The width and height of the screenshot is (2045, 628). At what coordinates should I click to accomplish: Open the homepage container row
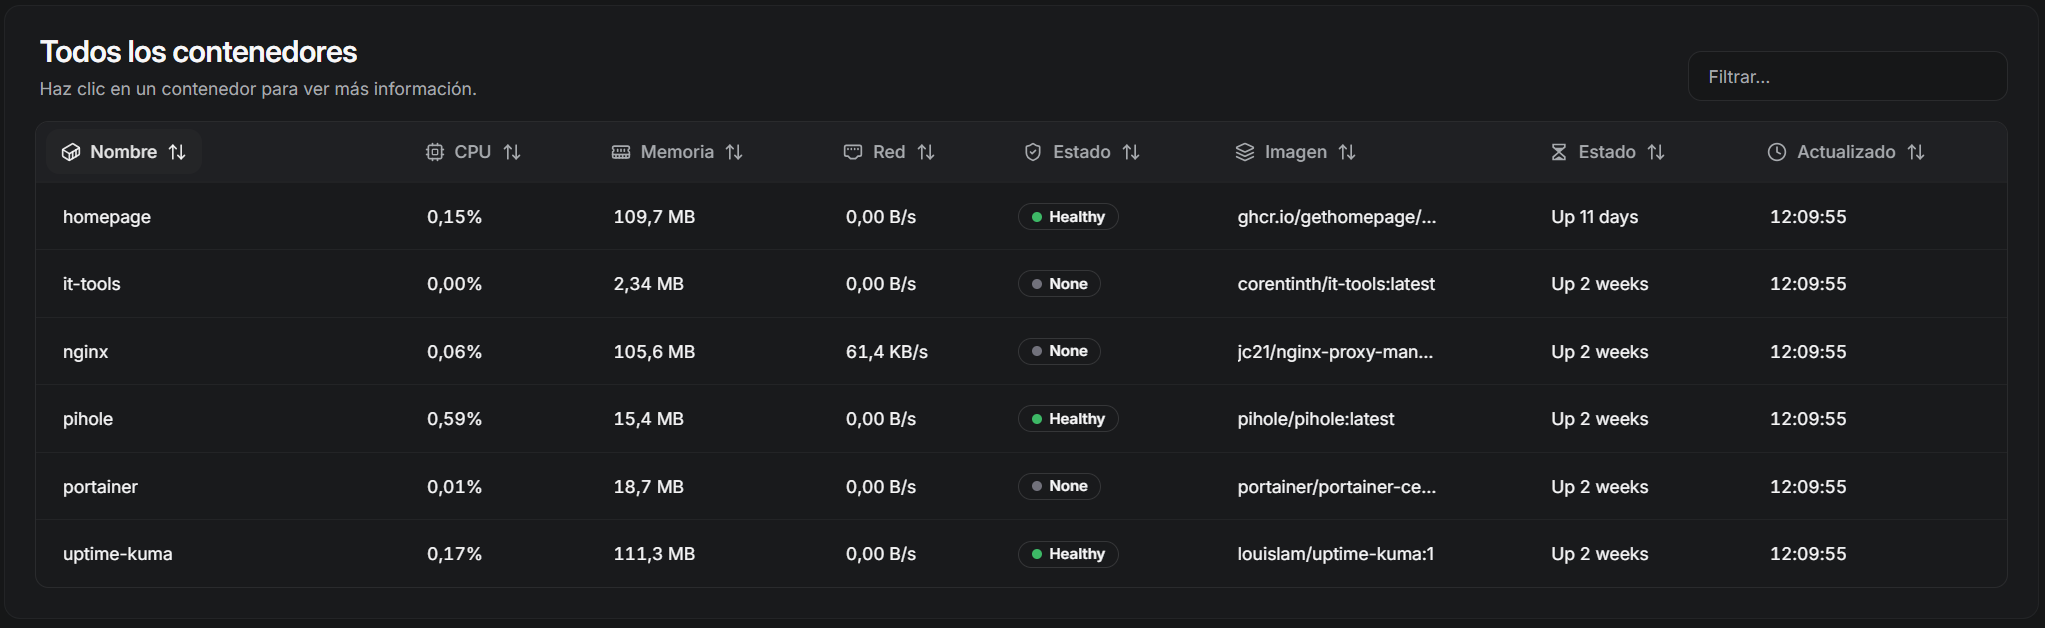tap(107, 217)
